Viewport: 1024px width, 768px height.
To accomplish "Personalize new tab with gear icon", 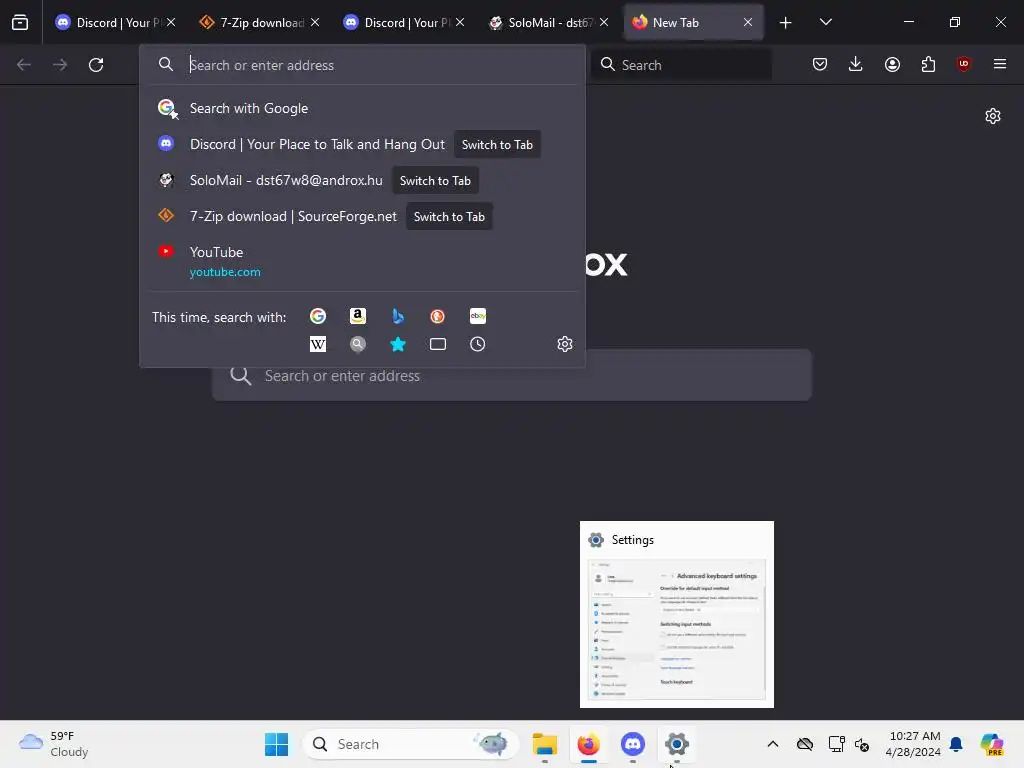I will (993, 116).
